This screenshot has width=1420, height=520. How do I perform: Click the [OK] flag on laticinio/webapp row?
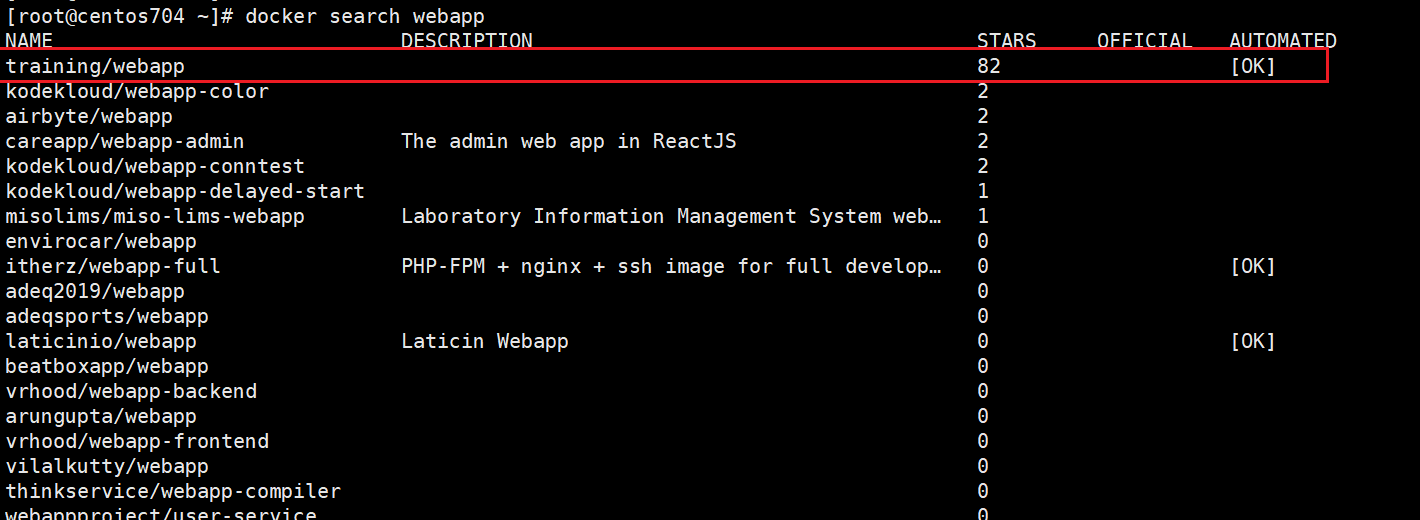coord(1253,342)
